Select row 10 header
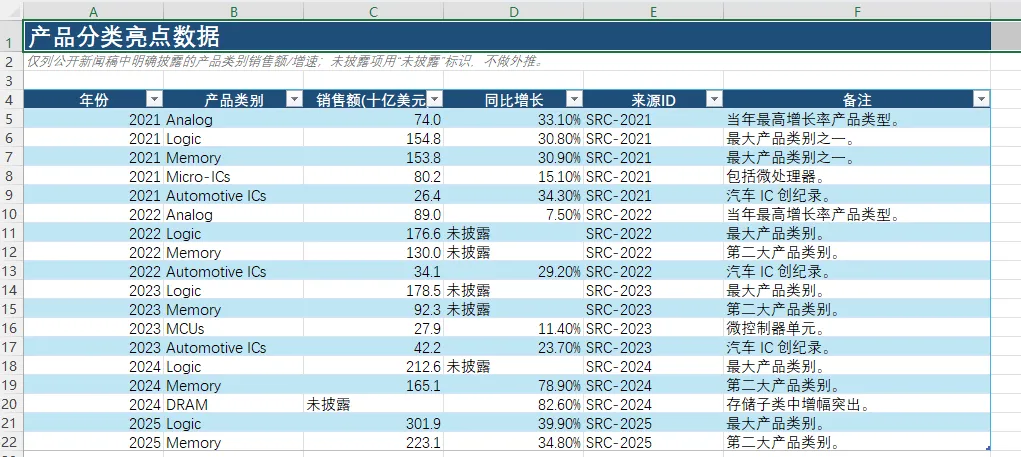Viewport: 1021px width, 457px height. tap(11, 214)
